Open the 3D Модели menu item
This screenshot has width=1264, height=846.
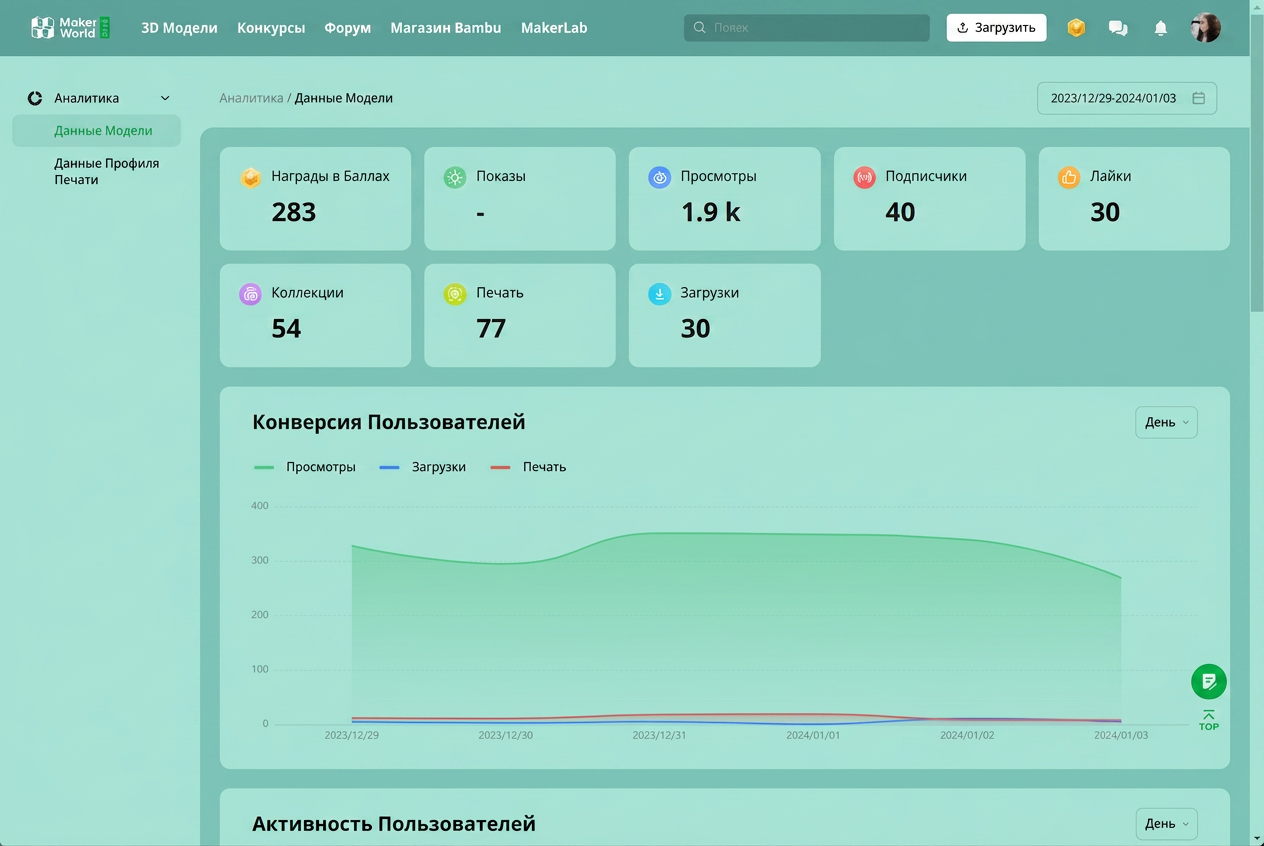pyautogui.click(x=179, y=28)
